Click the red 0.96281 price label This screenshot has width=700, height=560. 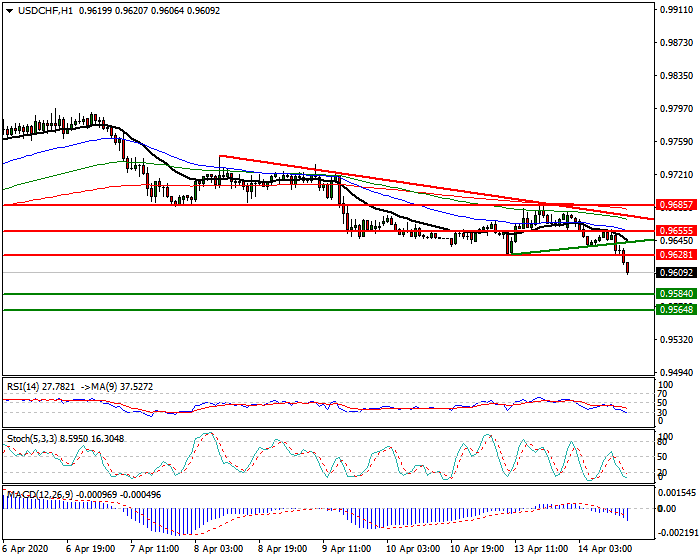(x=676, y=255)
